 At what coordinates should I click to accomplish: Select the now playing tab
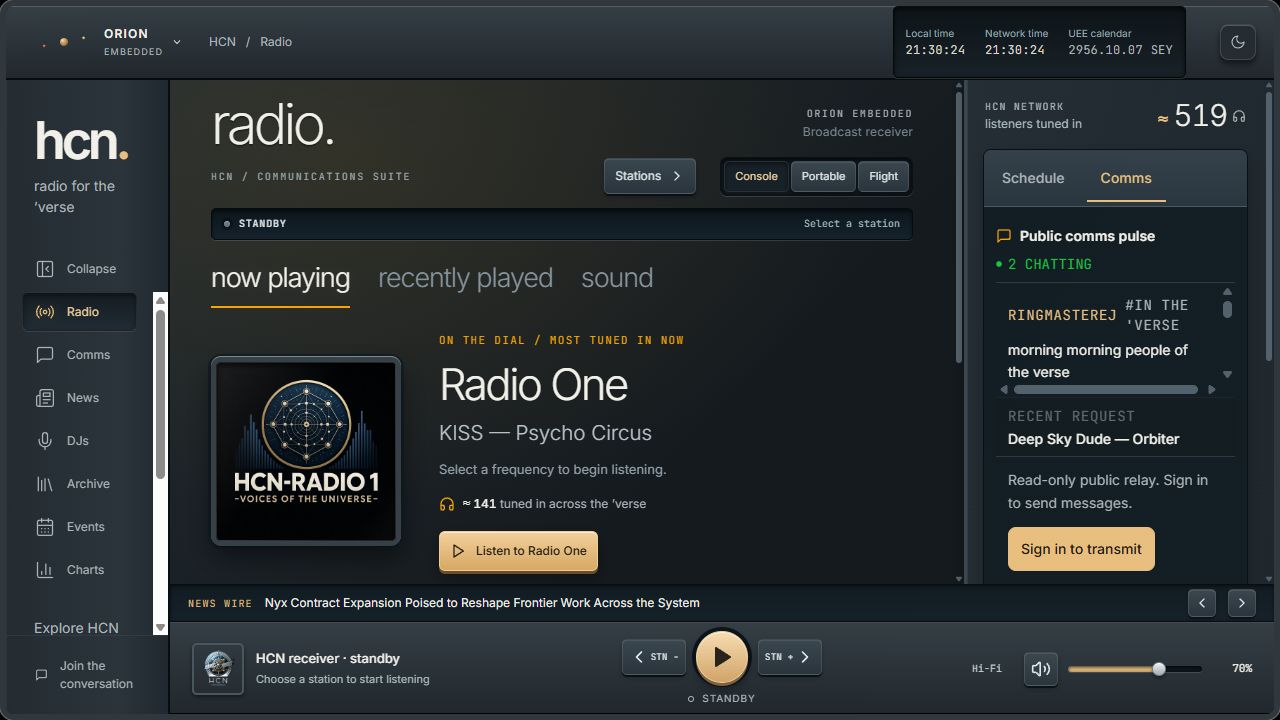[x=280, y=278]
